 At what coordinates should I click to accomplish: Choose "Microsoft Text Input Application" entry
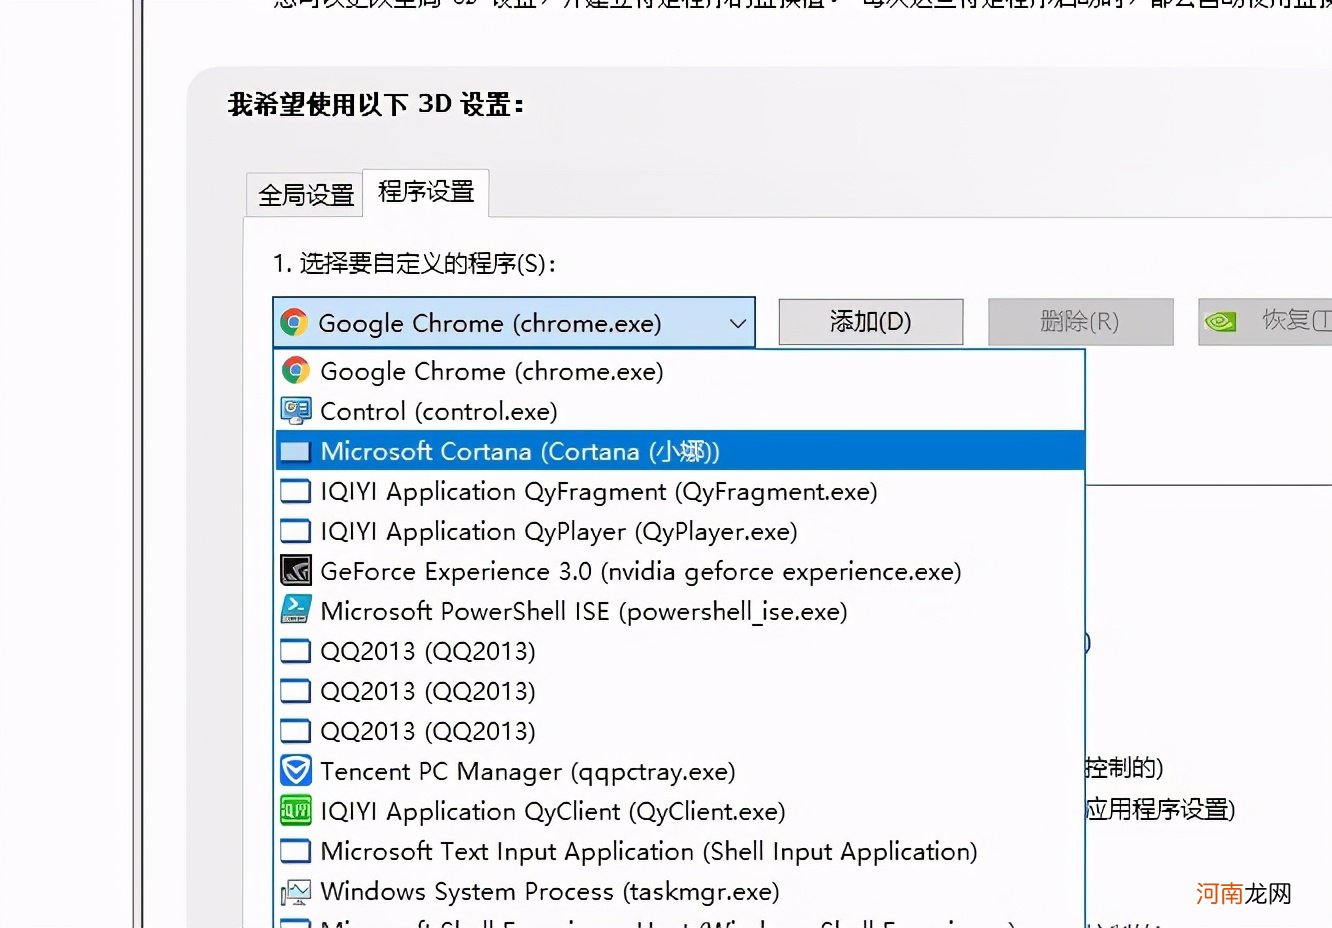click(x=680, y=851)
